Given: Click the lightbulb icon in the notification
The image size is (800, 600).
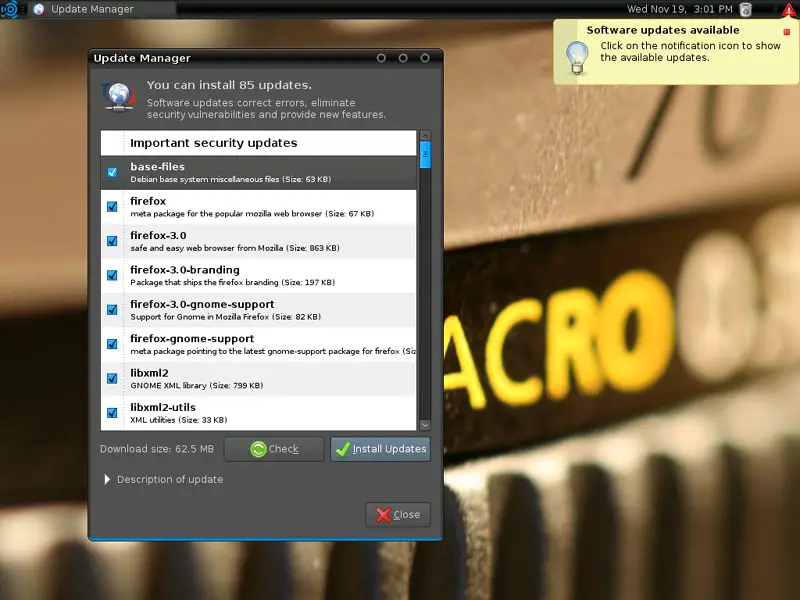Looking at the screenshot, I should point(577,58).
